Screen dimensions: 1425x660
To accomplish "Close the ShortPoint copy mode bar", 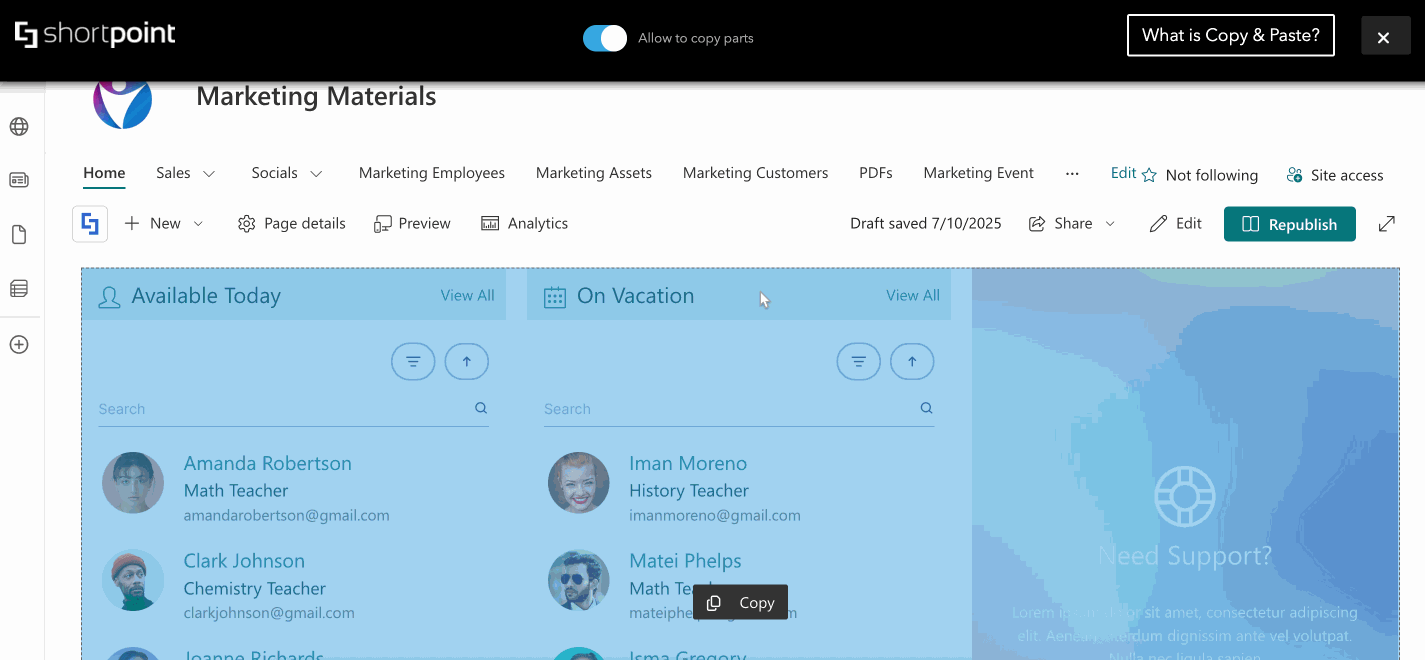I will (1385, 36).
